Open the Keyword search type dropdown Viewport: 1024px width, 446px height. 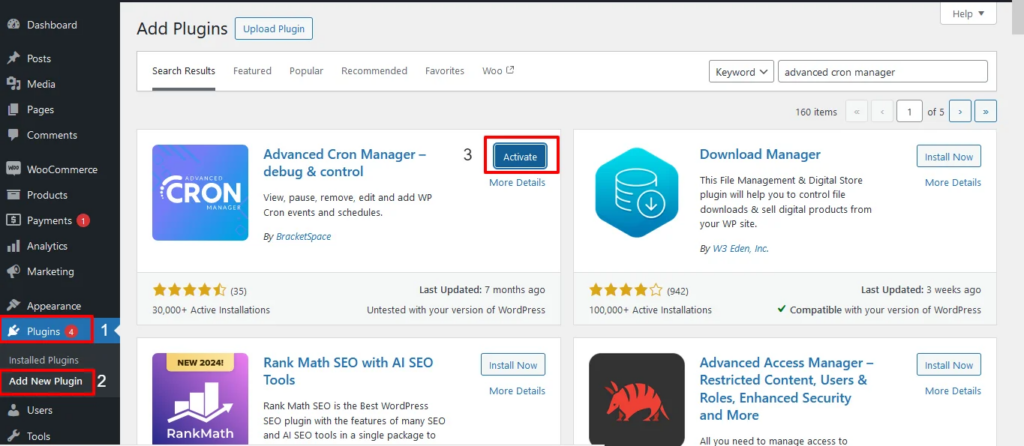point(741,72)
